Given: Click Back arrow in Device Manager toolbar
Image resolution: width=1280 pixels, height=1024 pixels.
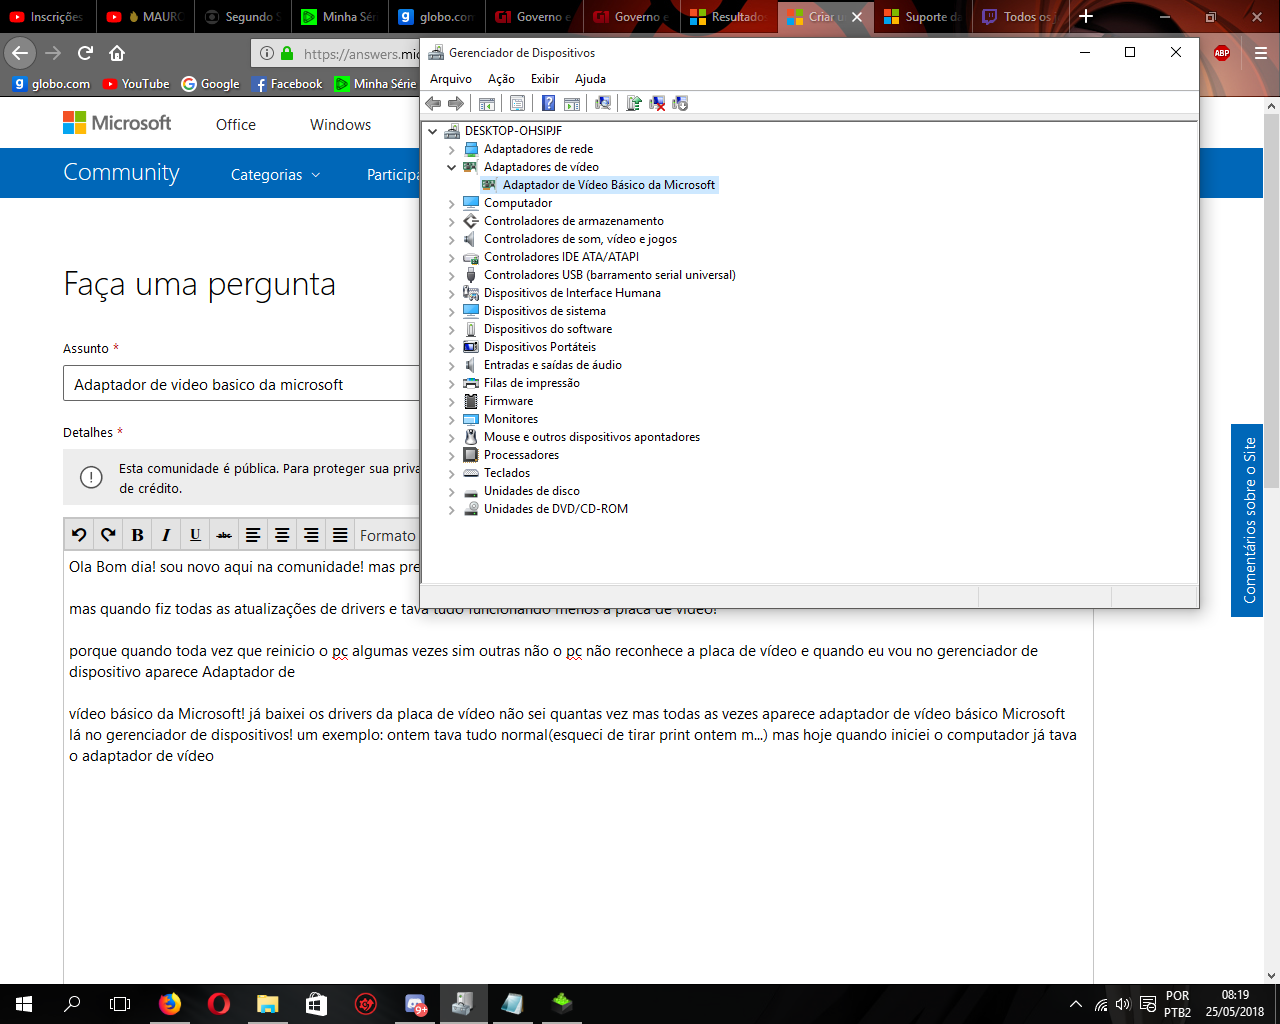Looking at the screenshot, I should click(433, 103).
